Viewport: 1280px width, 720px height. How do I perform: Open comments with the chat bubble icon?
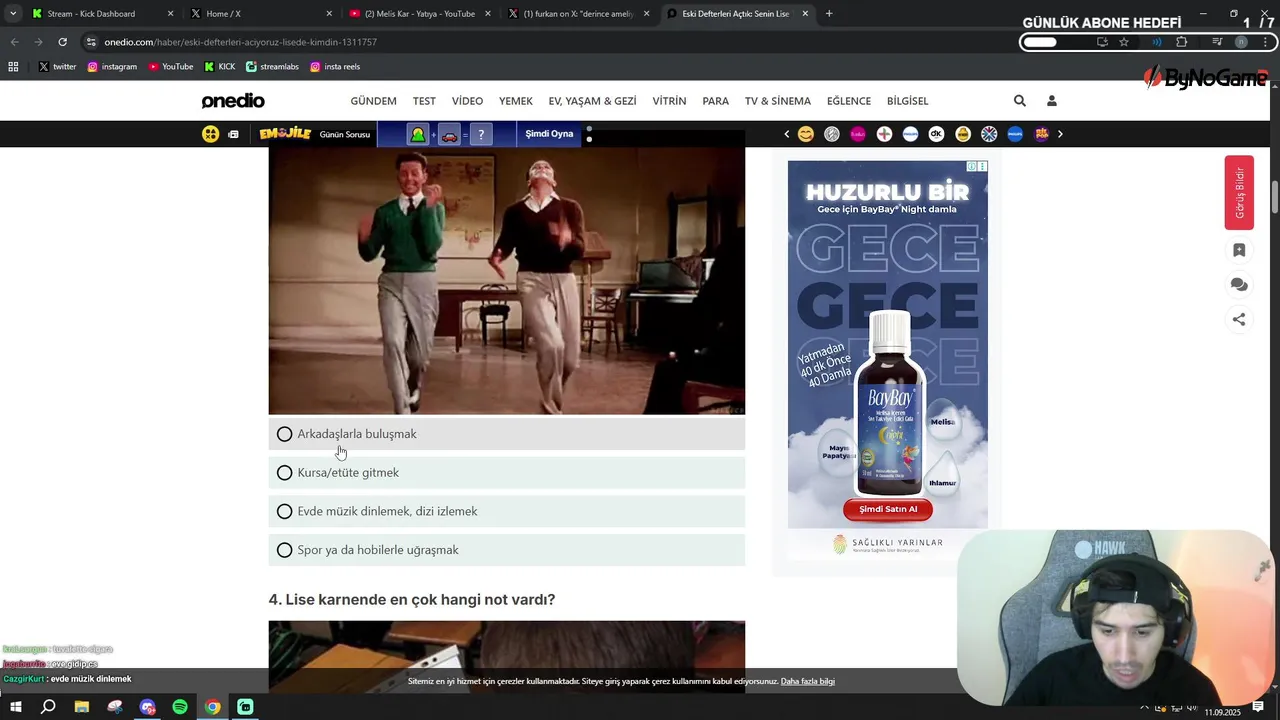[x=1239, y=285]
